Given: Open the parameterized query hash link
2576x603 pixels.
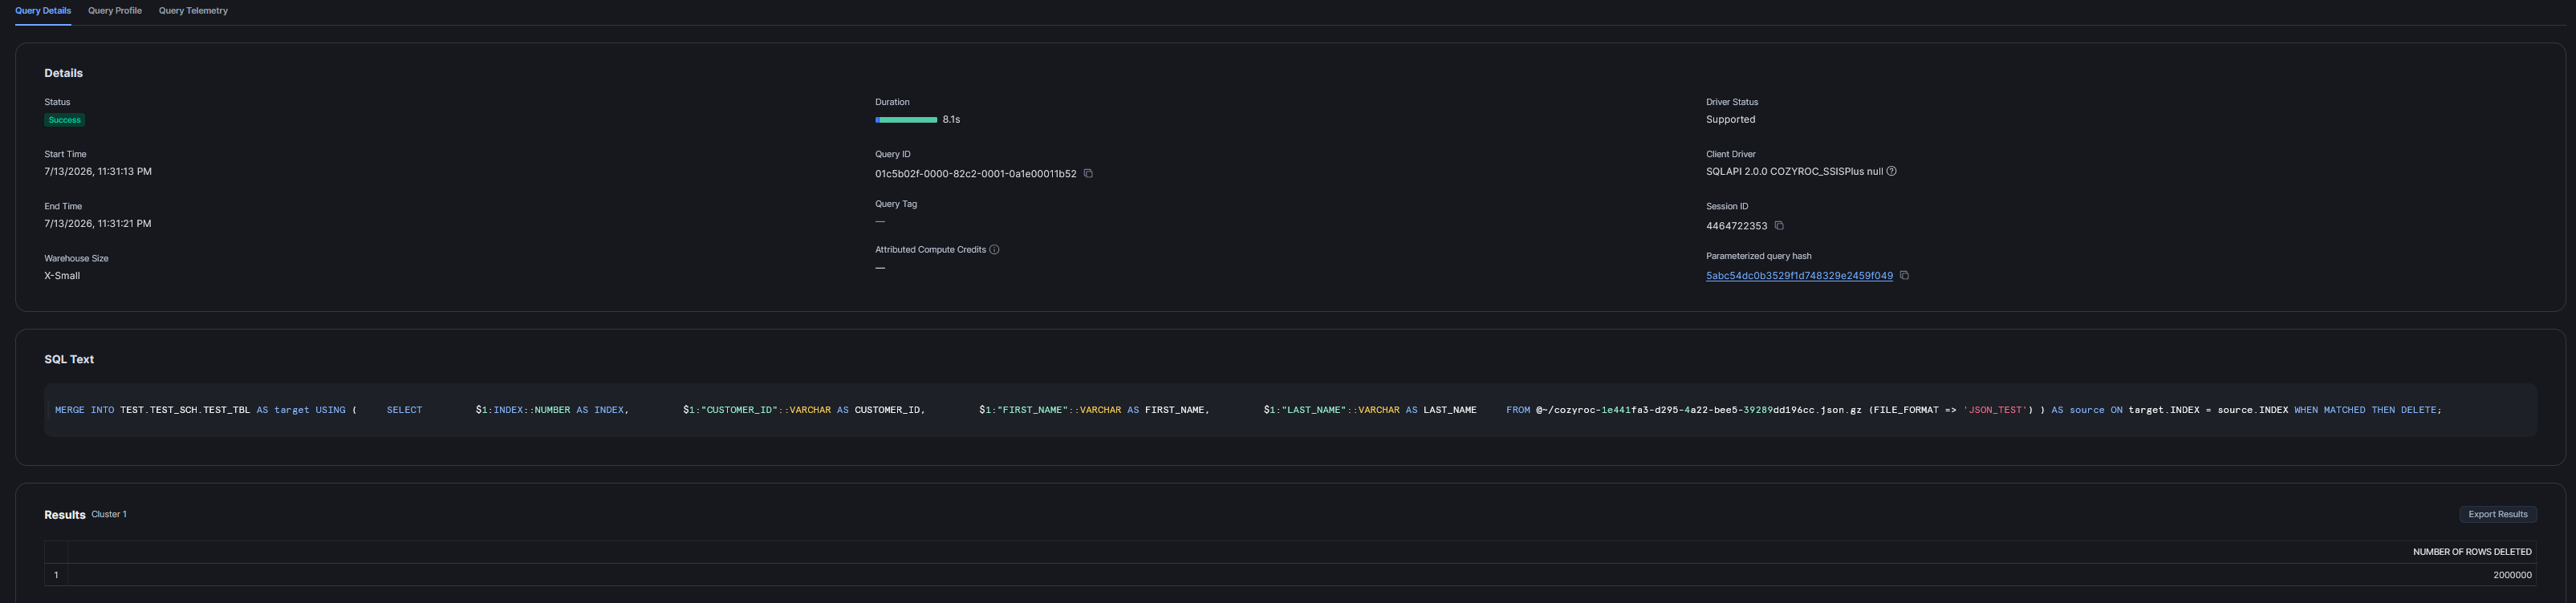Looking at the screenshot, I should pos(1799,276).
